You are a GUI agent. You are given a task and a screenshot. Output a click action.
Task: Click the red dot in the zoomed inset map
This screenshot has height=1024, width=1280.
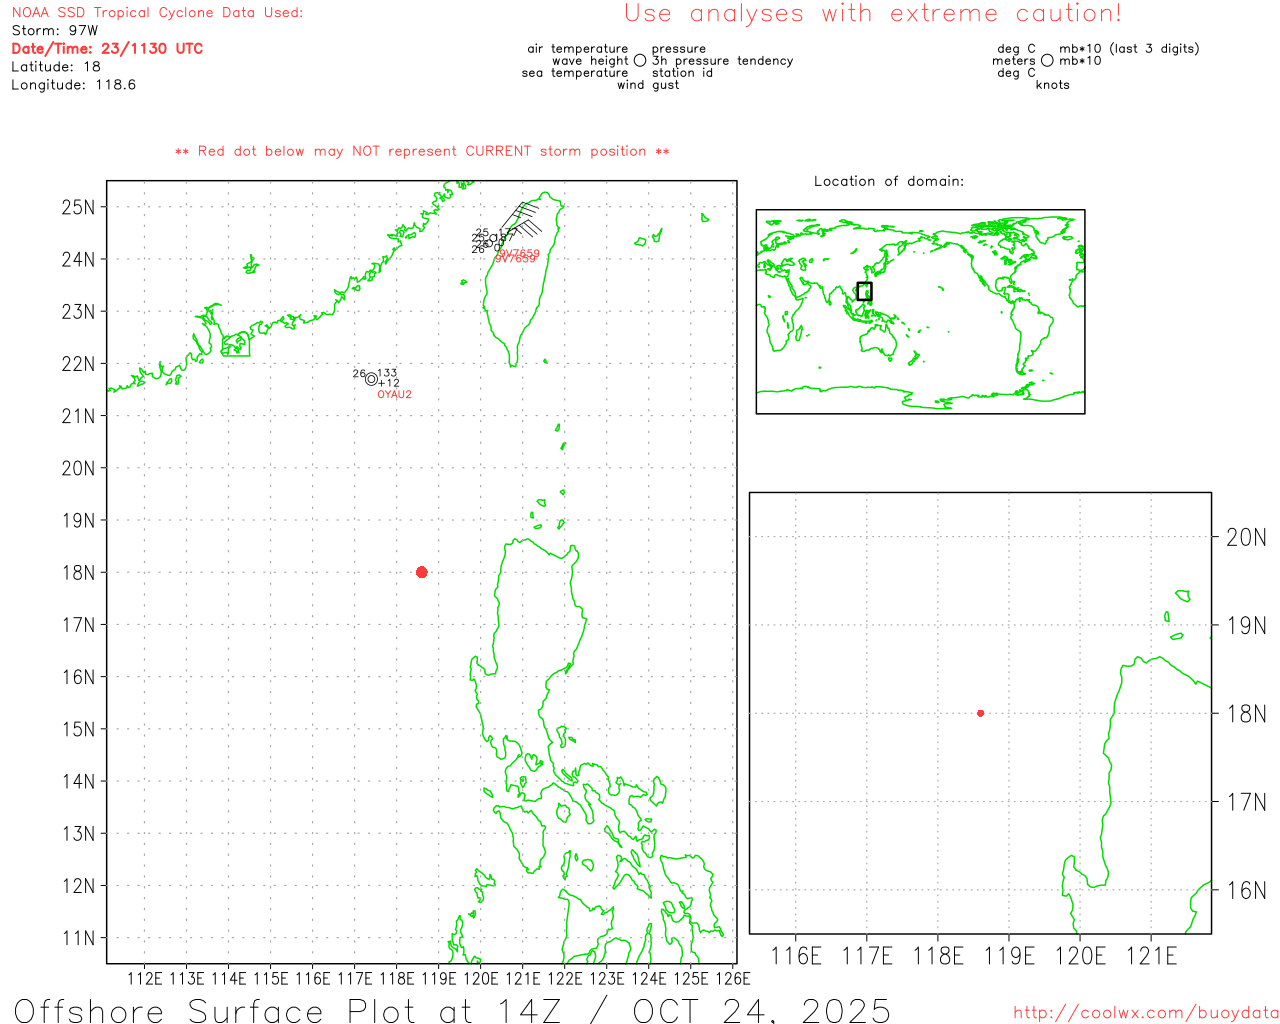point(980,713)
